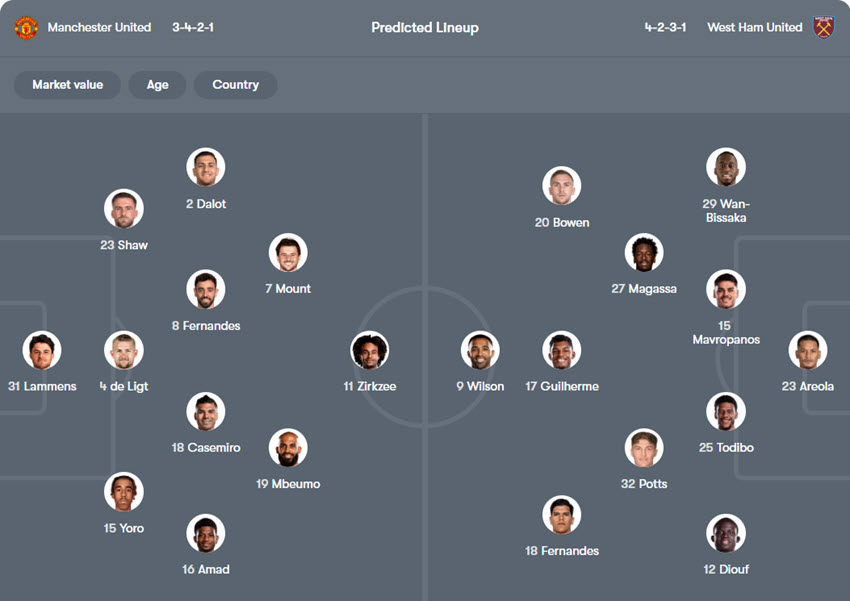Toggle the Age filter pill
850x601 pixels.
coord(157,85)
